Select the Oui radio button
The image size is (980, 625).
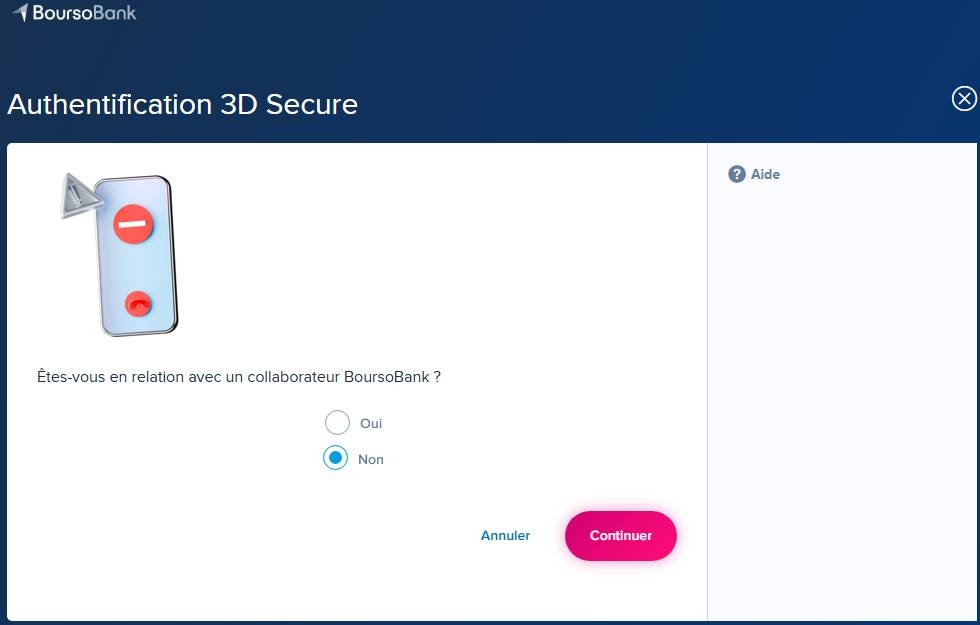point(337,423)
